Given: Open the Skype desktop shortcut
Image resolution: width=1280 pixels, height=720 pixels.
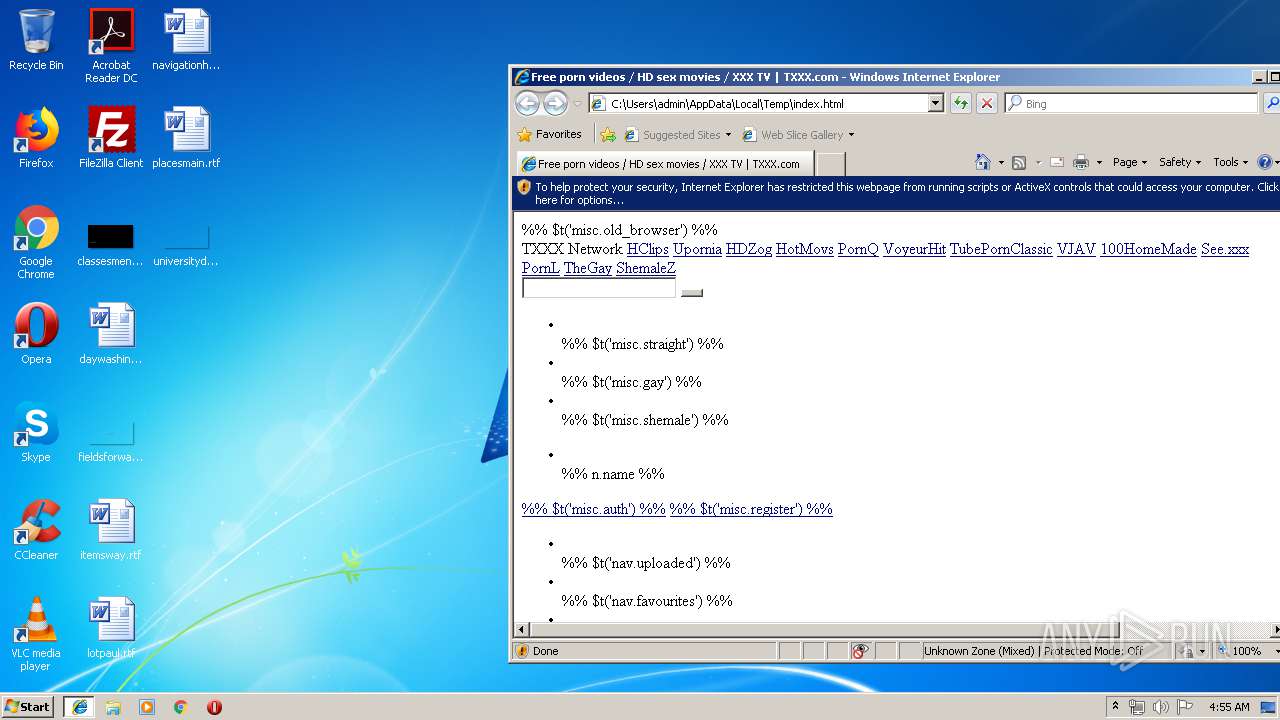Looking at the screenshot, I should tap(36, 432).
